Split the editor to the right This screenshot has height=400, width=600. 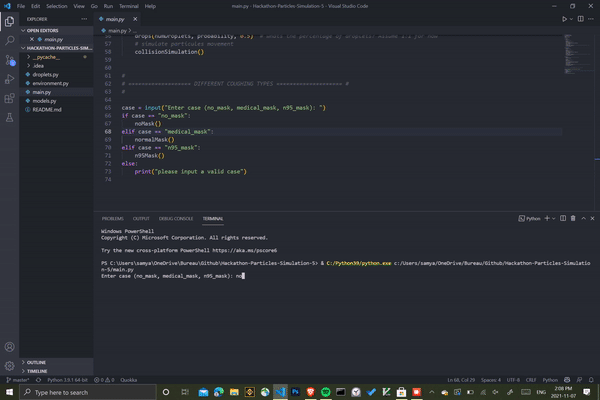[x=583, y=18]
